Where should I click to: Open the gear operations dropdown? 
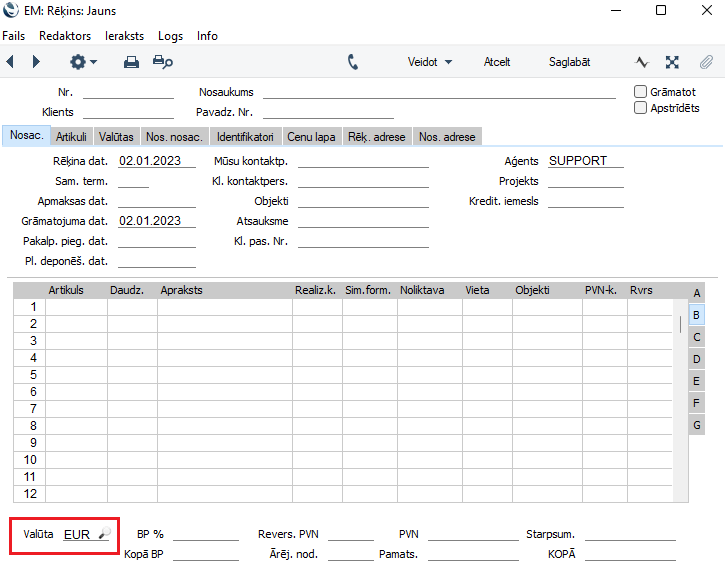[x=83, y=62]
